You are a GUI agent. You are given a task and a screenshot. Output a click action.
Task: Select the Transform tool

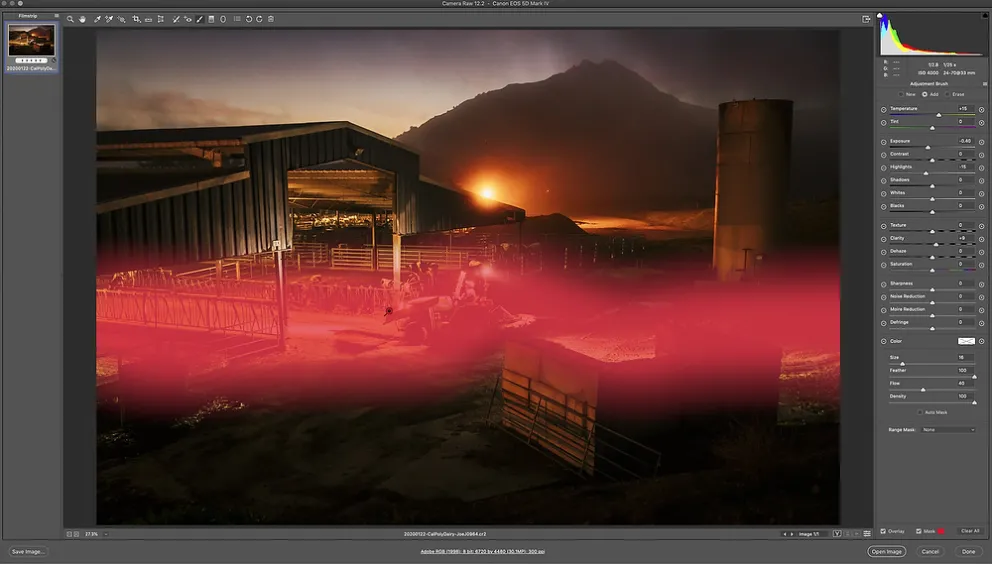point(161,19)
